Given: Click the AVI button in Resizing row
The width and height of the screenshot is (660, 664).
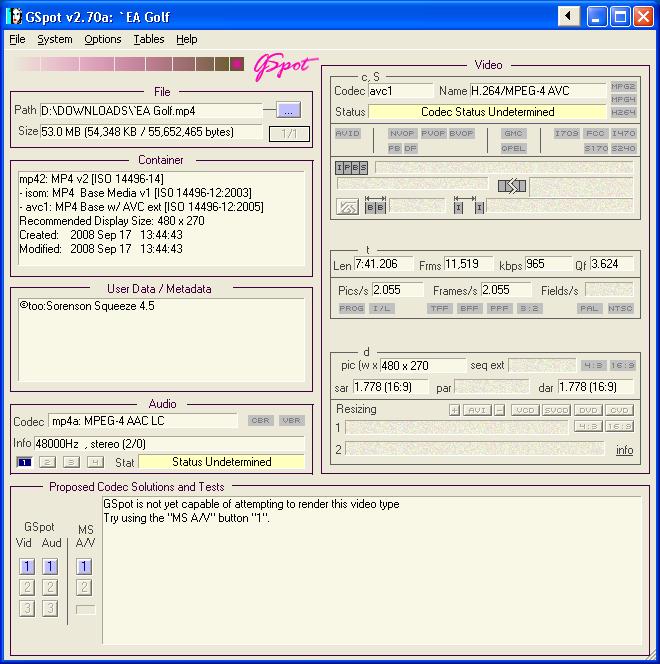Looking at the screenshot, I should 477,410.
